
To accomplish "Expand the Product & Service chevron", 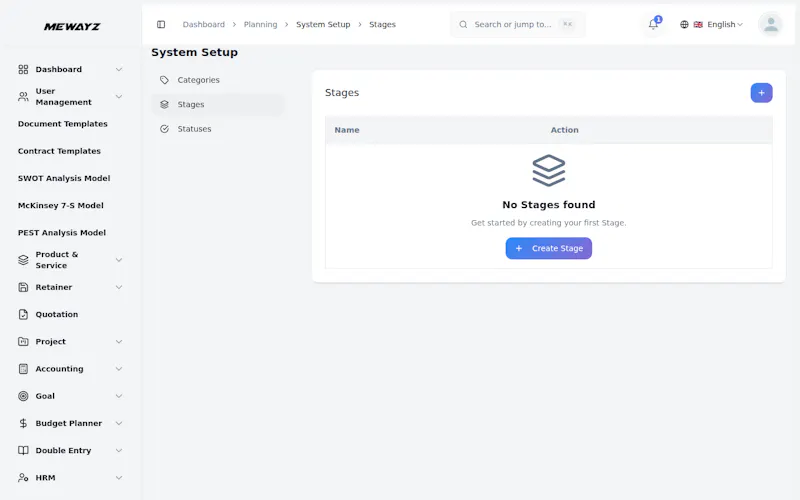I will (x=119, y=260).
